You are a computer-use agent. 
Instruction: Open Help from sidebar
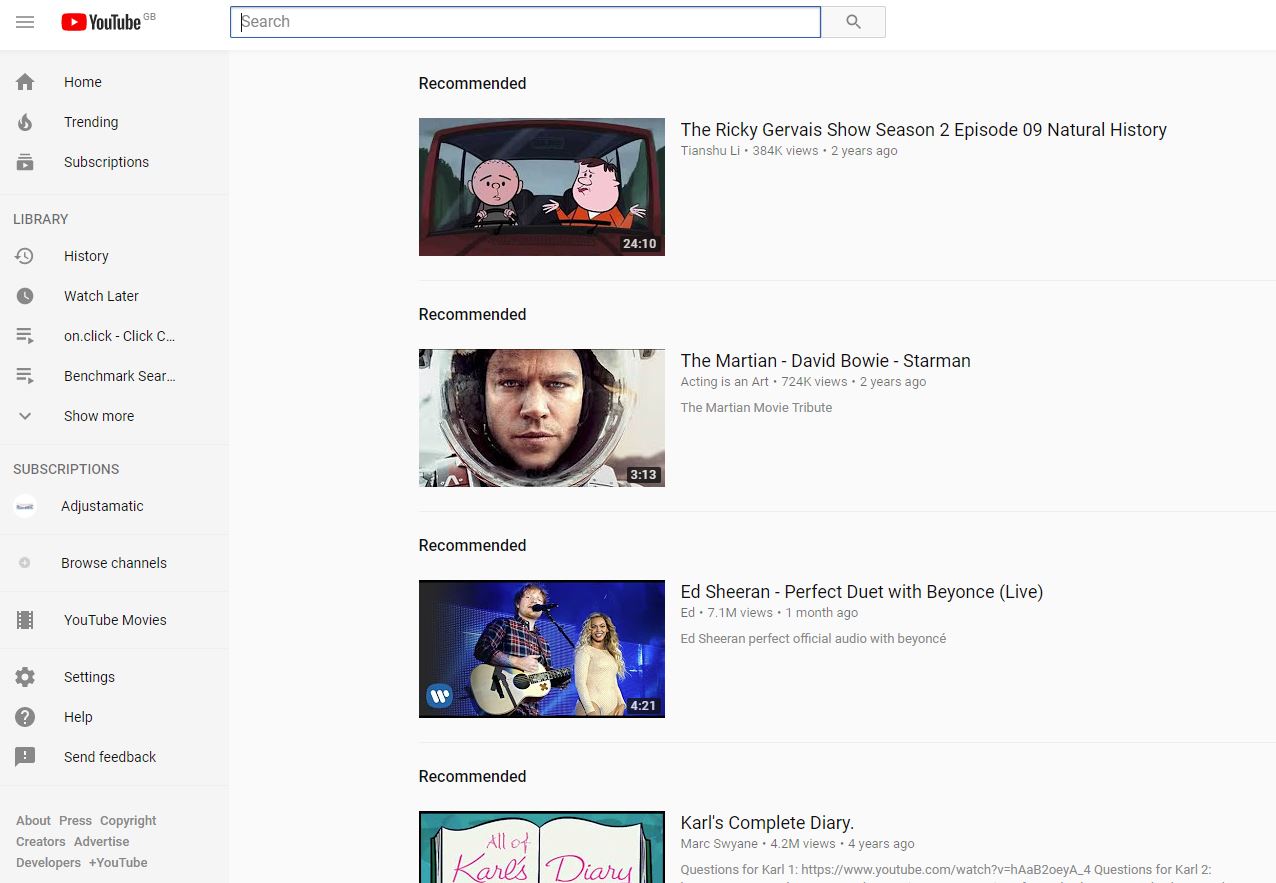point(114,717)
